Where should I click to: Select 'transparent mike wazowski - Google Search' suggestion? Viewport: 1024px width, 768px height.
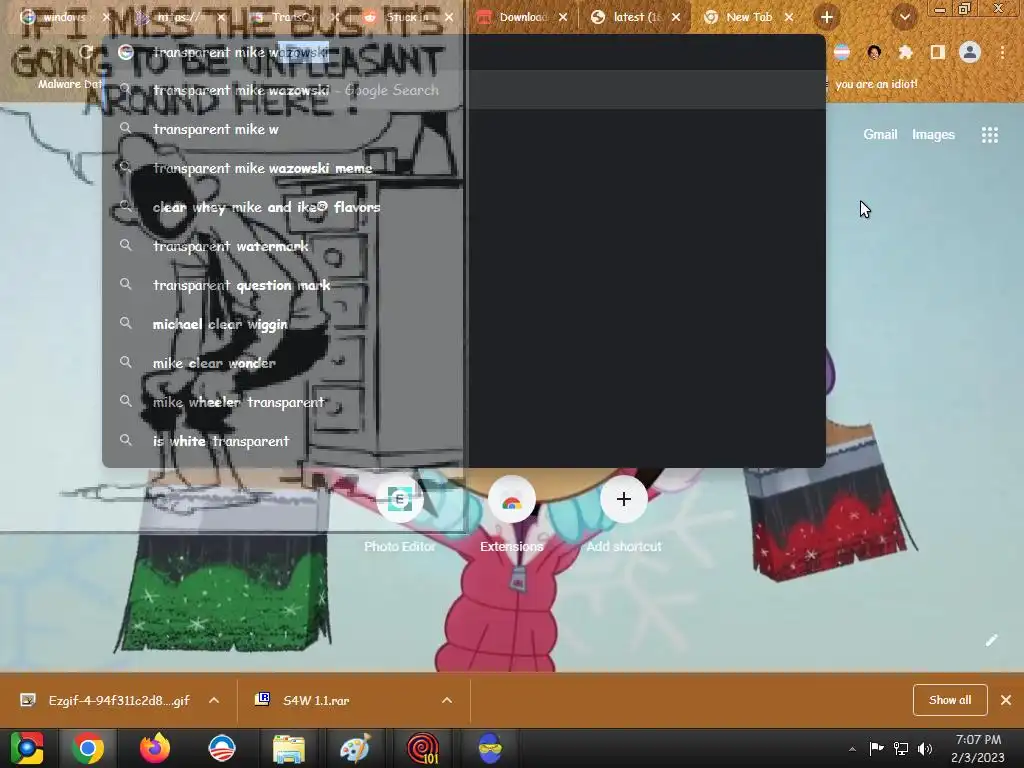464,90
